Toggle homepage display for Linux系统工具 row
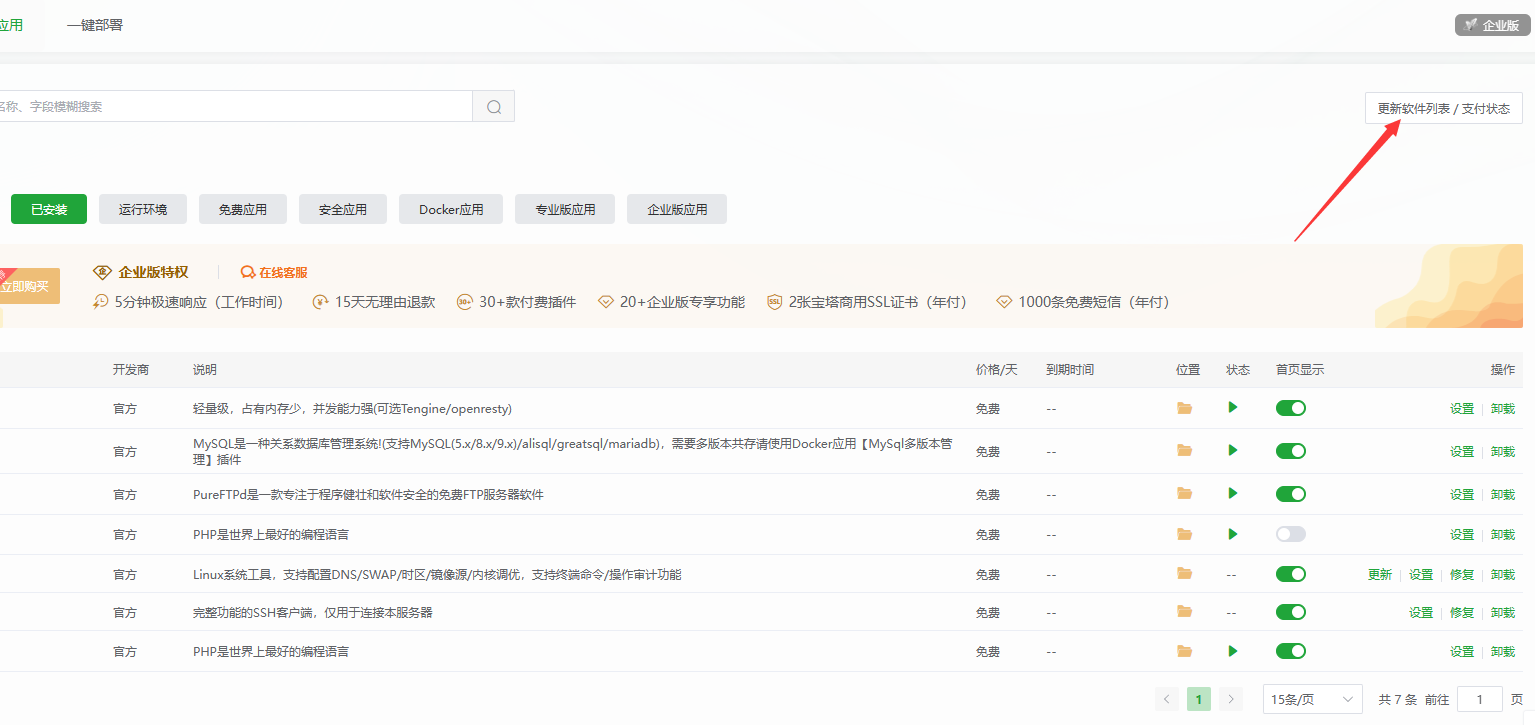The image size is (1535, 725). coord(1291,574)
